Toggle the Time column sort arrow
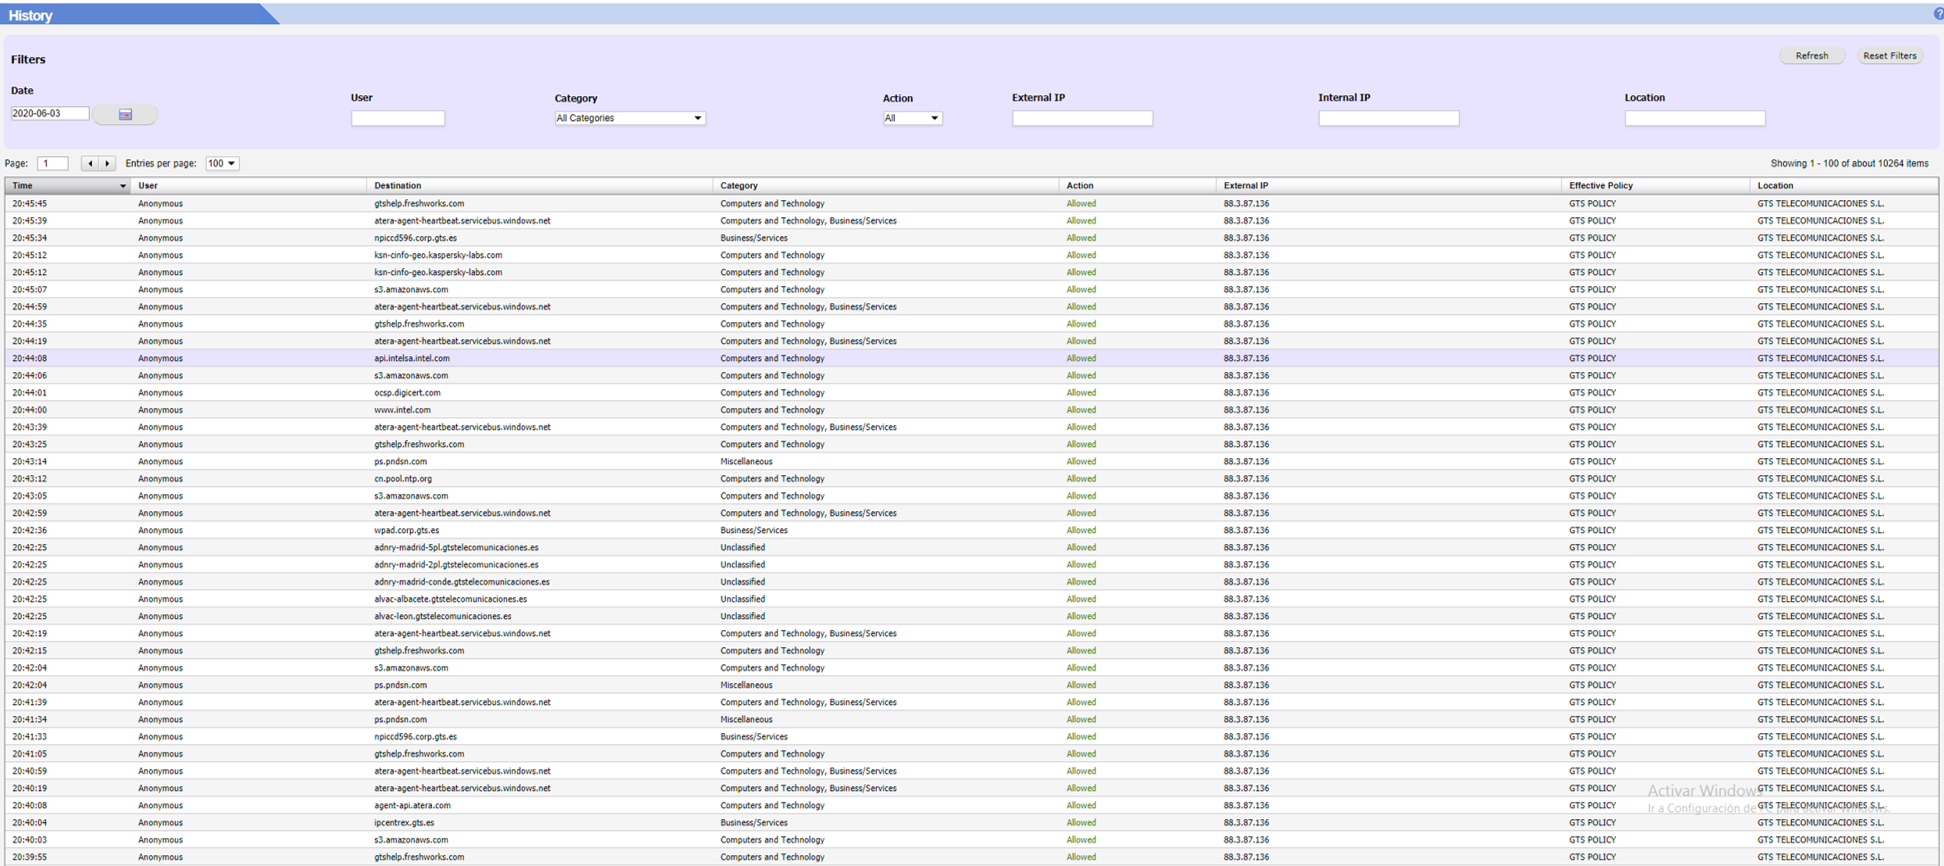This screenshot has height=866, width=1944. 123,186
